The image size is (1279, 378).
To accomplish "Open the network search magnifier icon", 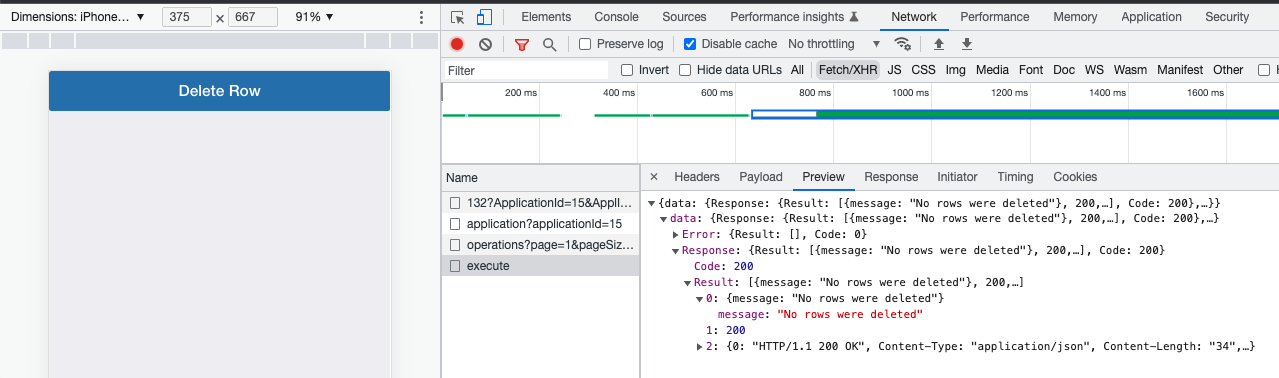I will point(549,44).
